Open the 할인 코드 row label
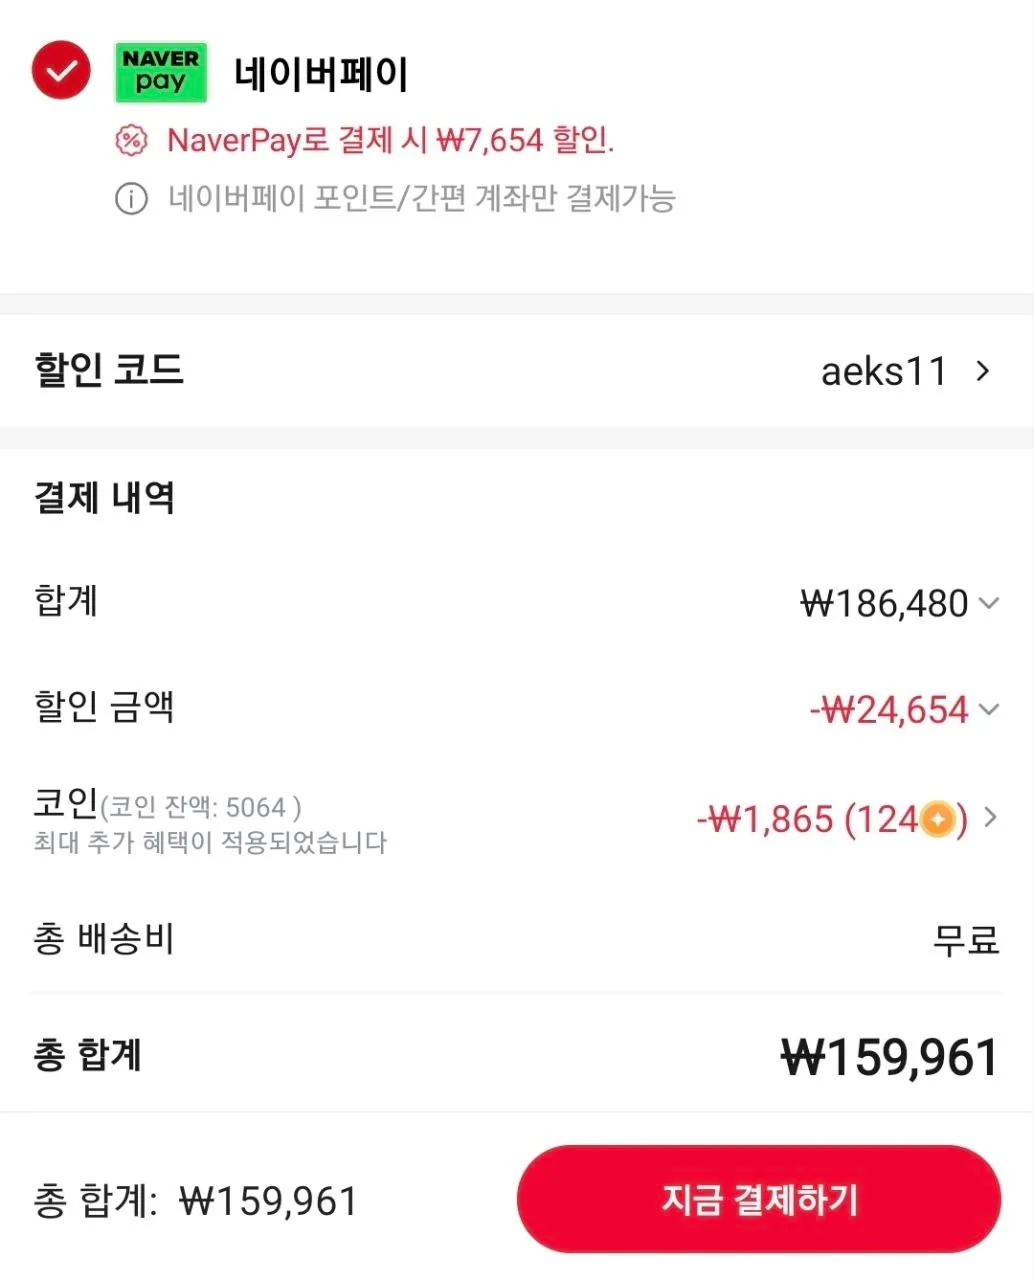1034x1280 pixels. click(109, 370)
